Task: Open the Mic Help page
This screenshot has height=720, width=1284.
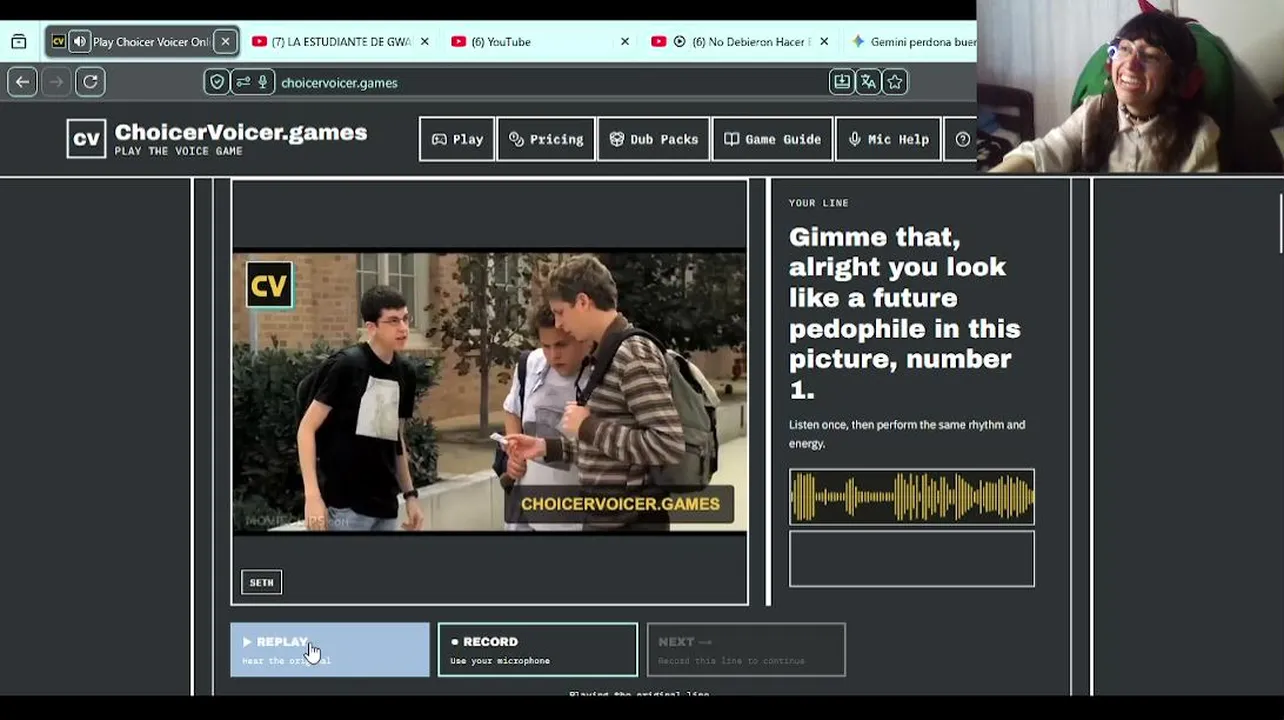Action: pos(888,139)
